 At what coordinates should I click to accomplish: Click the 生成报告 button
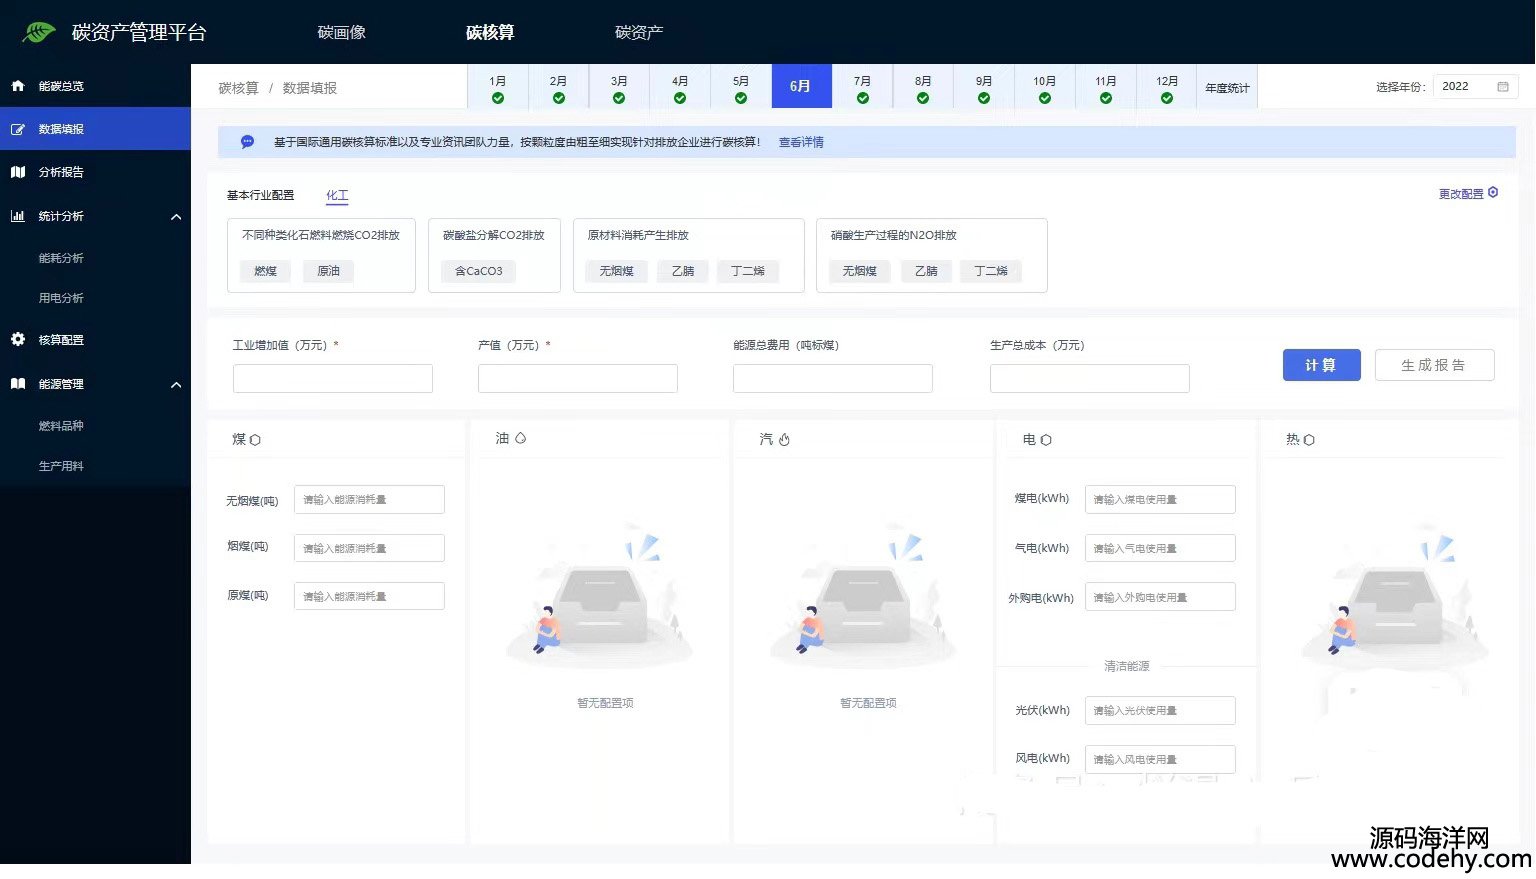tap(1434, 365)
